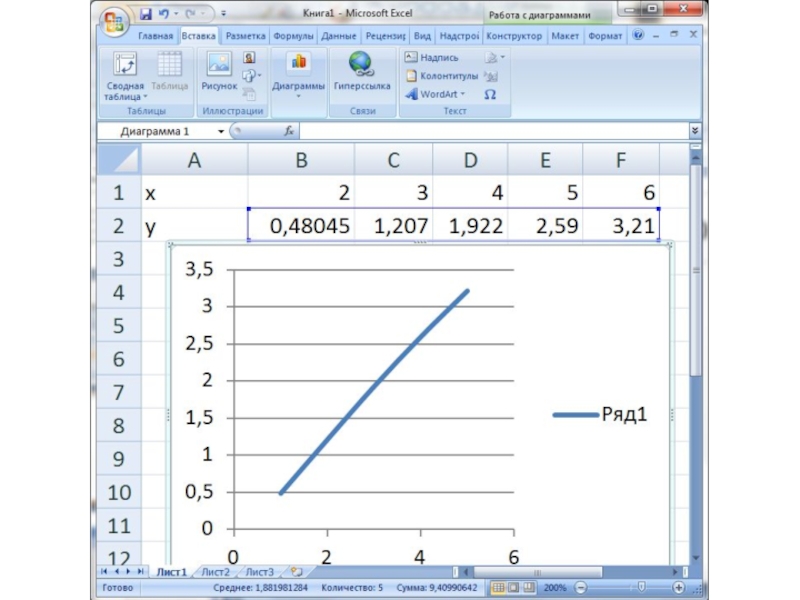Screen dimensions: 800x600
Task: Insert a text box with Надпись
Action: tap(432, 58)
